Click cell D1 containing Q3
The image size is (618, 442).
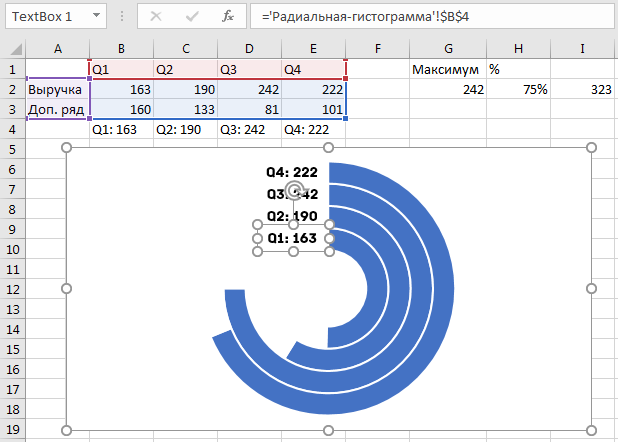pos(249,69)
